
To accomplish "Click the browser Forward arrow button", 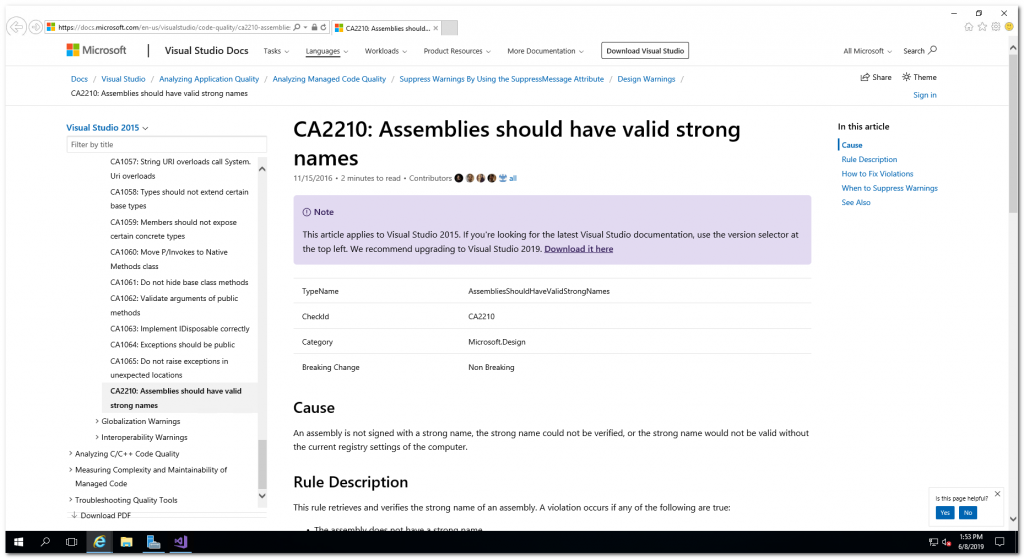I will (x=35, y=27).
